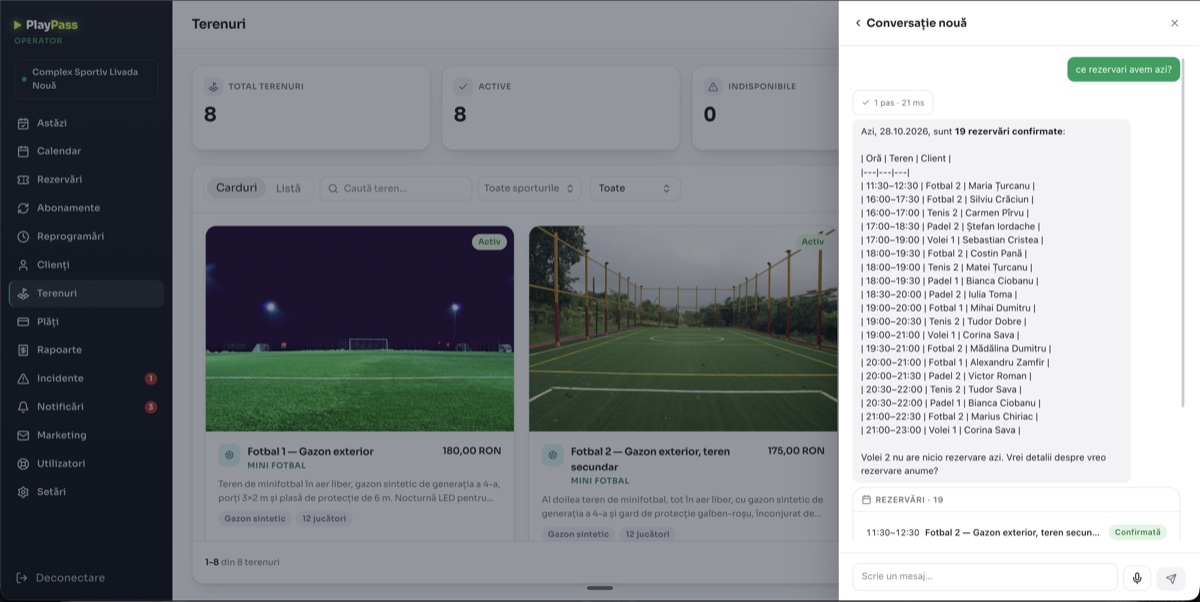Click the Fotbal 2 — Gazon exterior card title
The image size is (1200, 602).
pyautogui.click(x=650, y=458)
